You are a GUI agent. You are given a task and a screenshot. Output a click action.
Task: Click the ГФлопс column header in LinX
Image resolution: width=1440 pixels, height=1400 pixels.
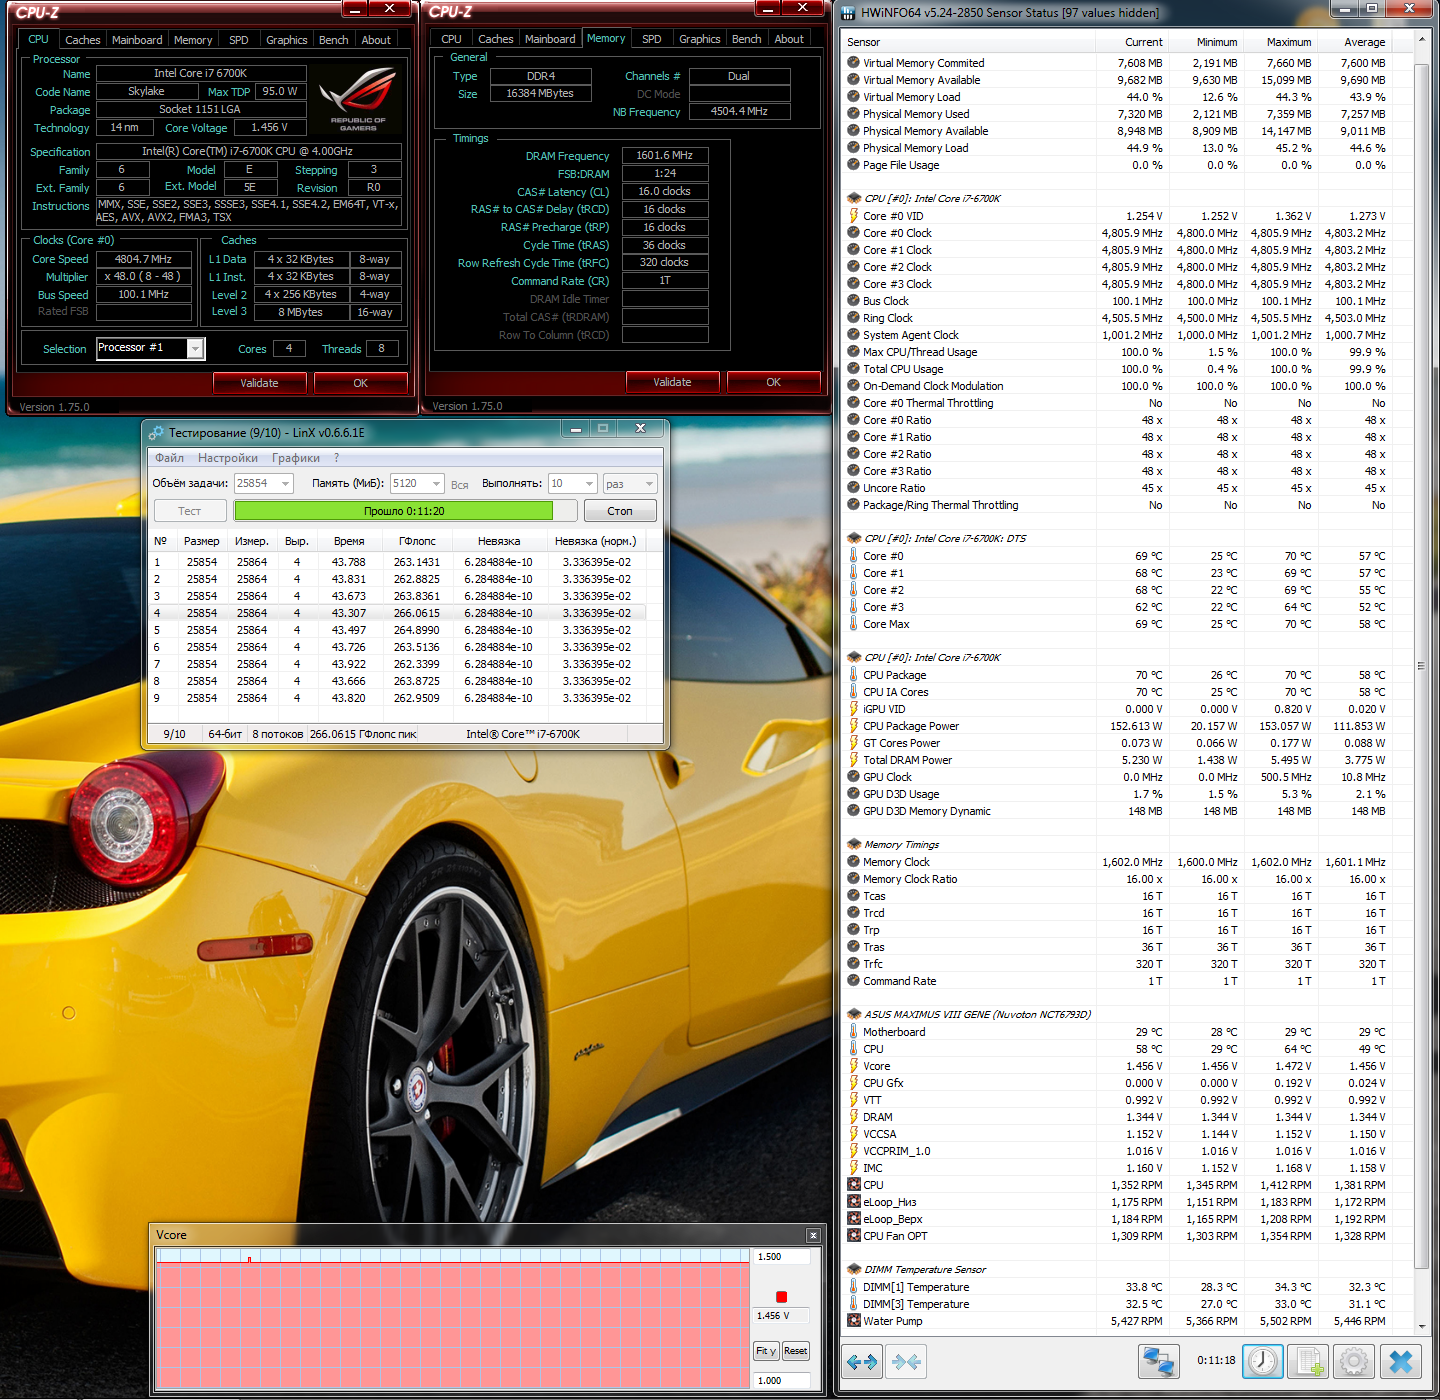417,541
